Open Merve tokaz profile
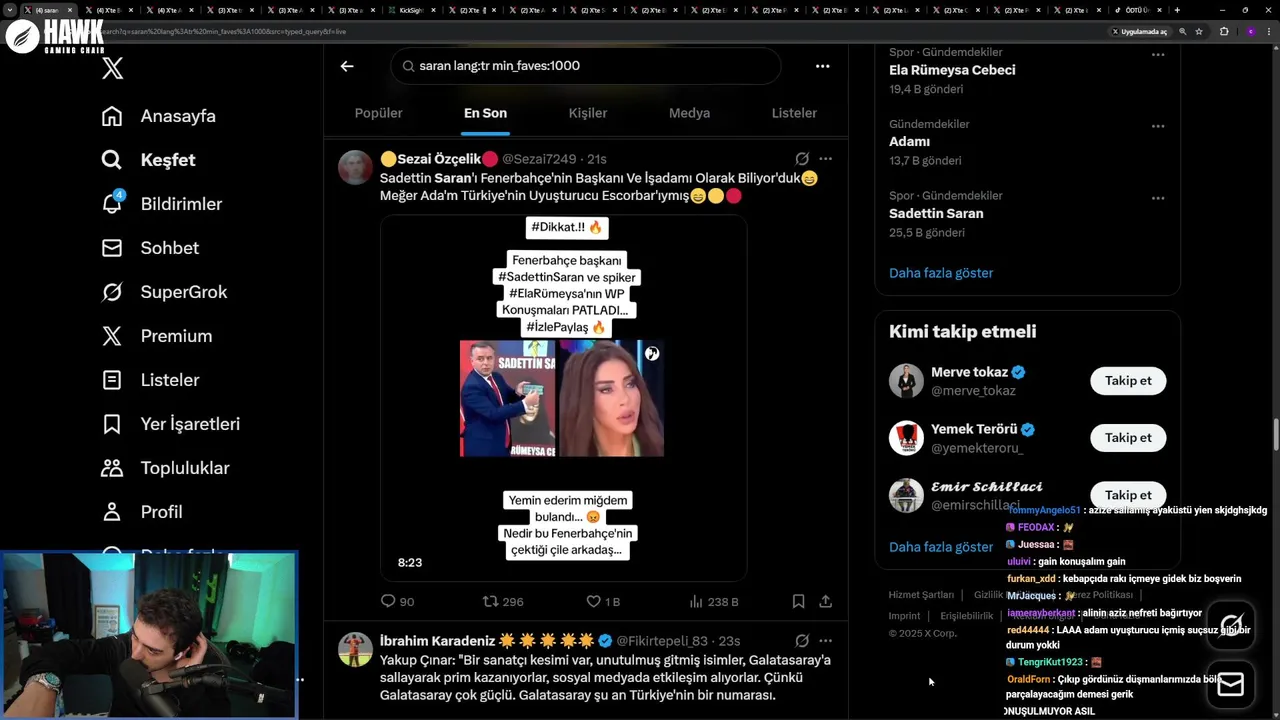Viewport: 1280px width, 720px height. [x=969, y=372]
